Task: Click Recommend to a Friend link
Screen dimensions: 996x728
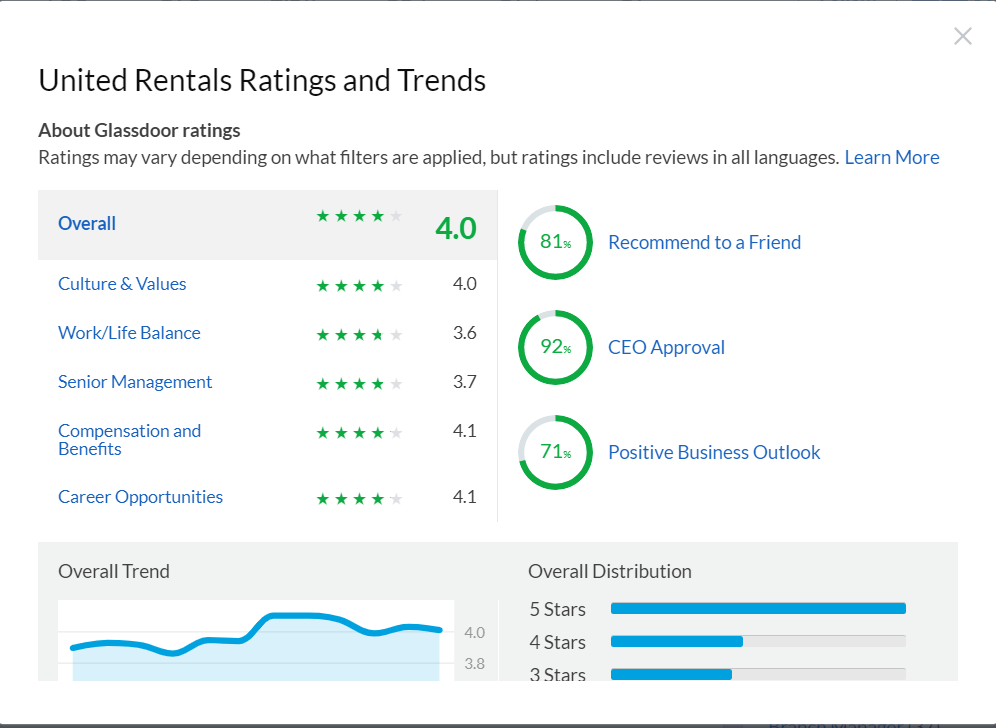Action: point(704,242)
